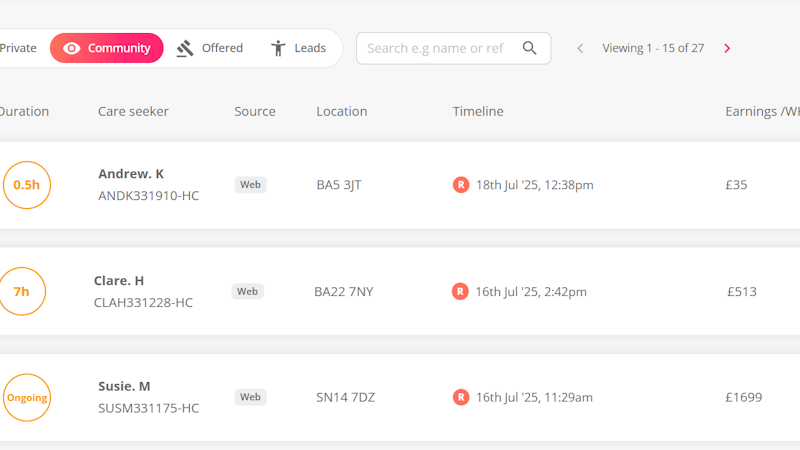The height and width of the screenshot is (450, 800).
Task: Sort by the Timeline column header
Action: click(x=478, y=111)
